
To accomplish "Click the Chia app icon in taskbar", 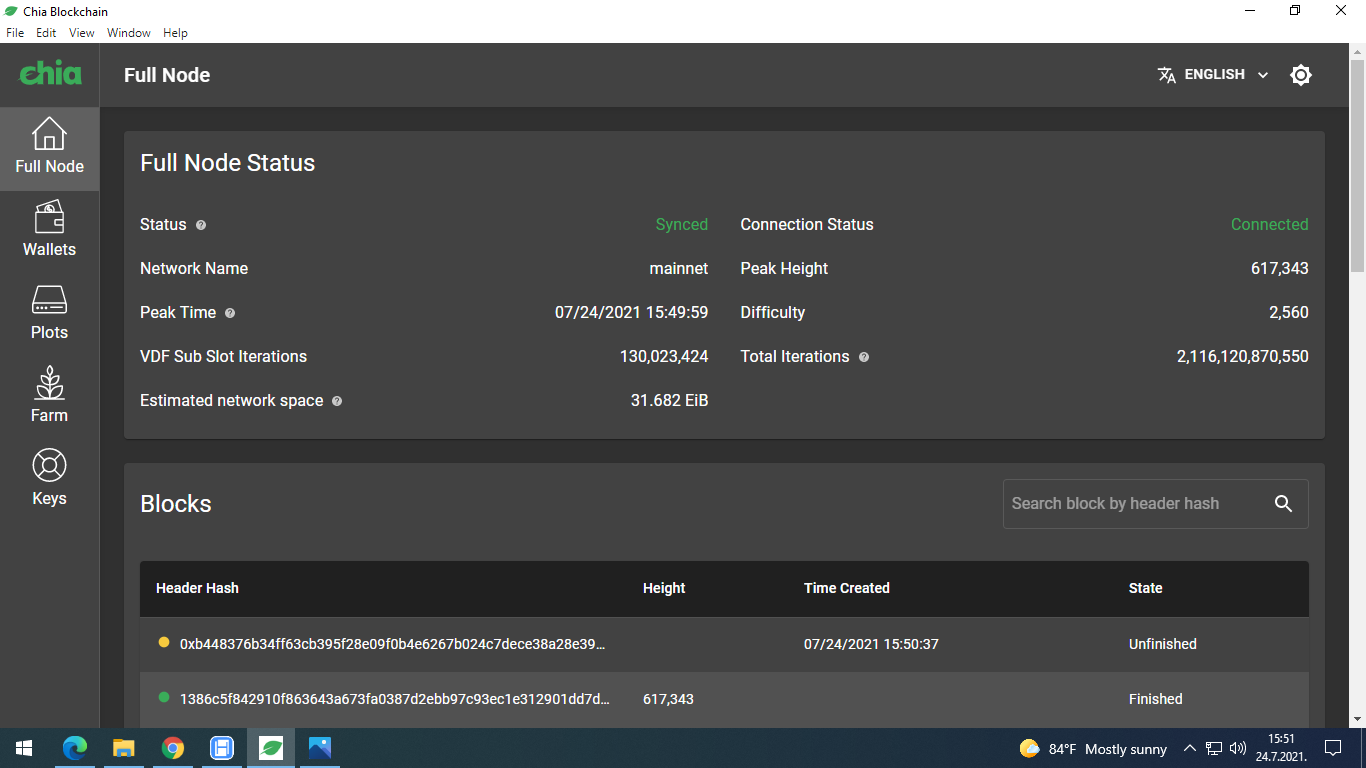I will click(270, 748).
